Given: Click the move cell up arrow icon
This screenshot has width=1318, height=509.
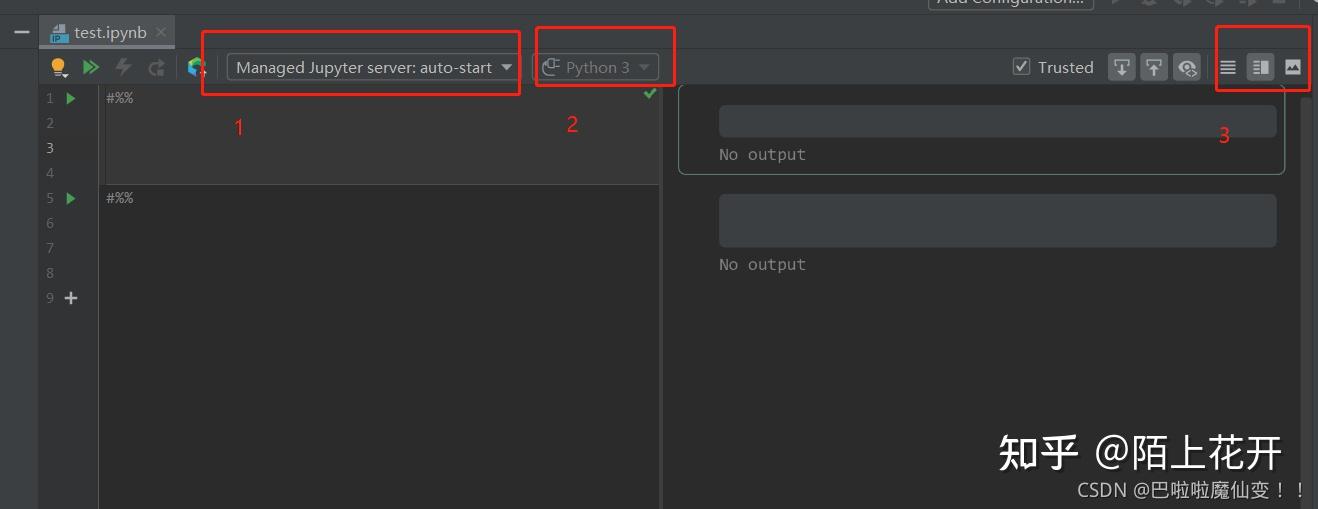Looking at the screenshot, I should pos(1154,67).
